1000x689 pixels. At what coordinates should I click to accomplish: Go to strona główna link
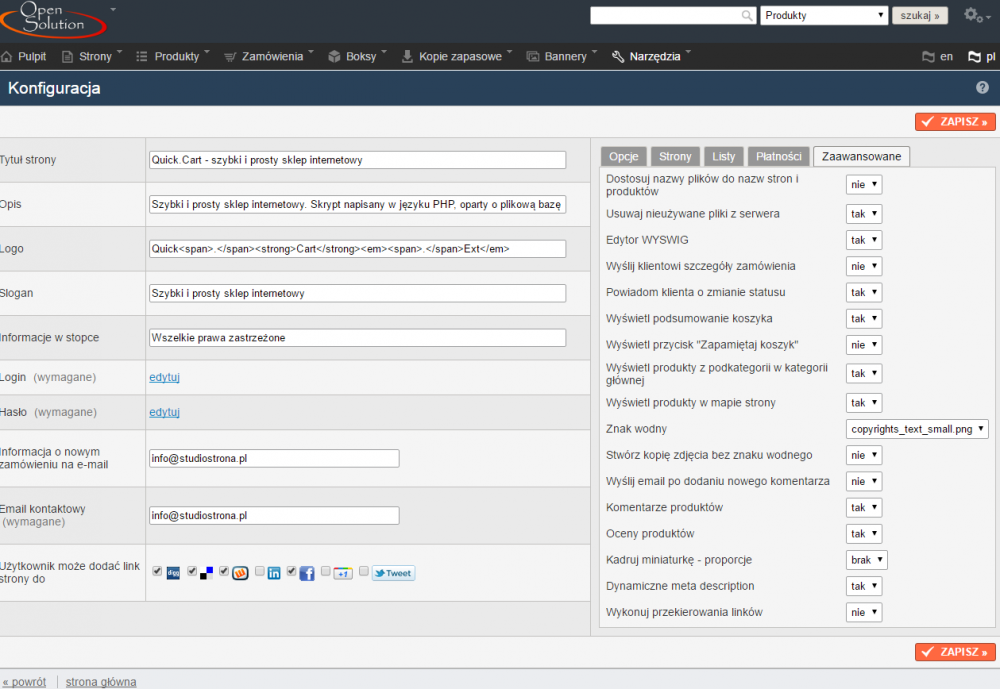(101, 682)
